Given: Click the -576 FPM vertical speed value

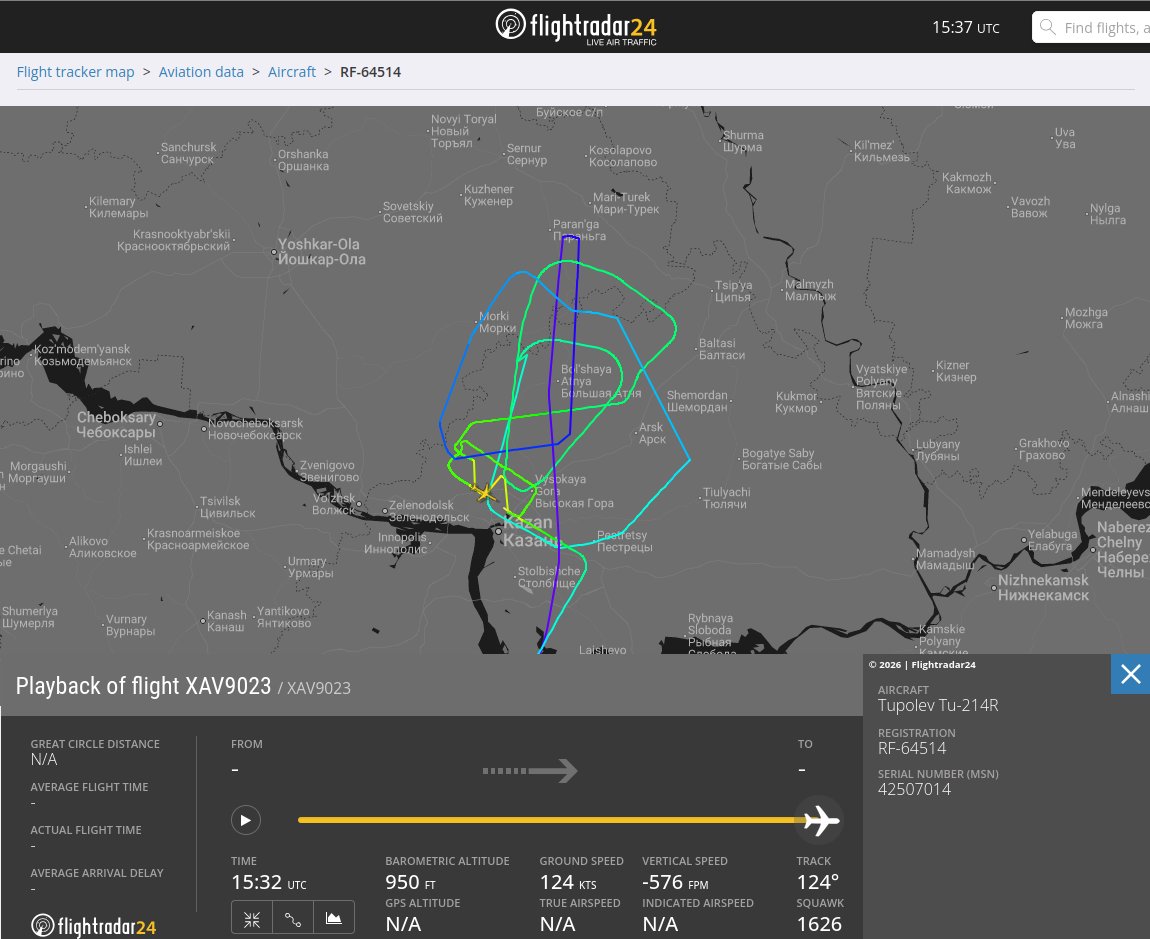Looking at the screenshot, I should tap(675, 882).
